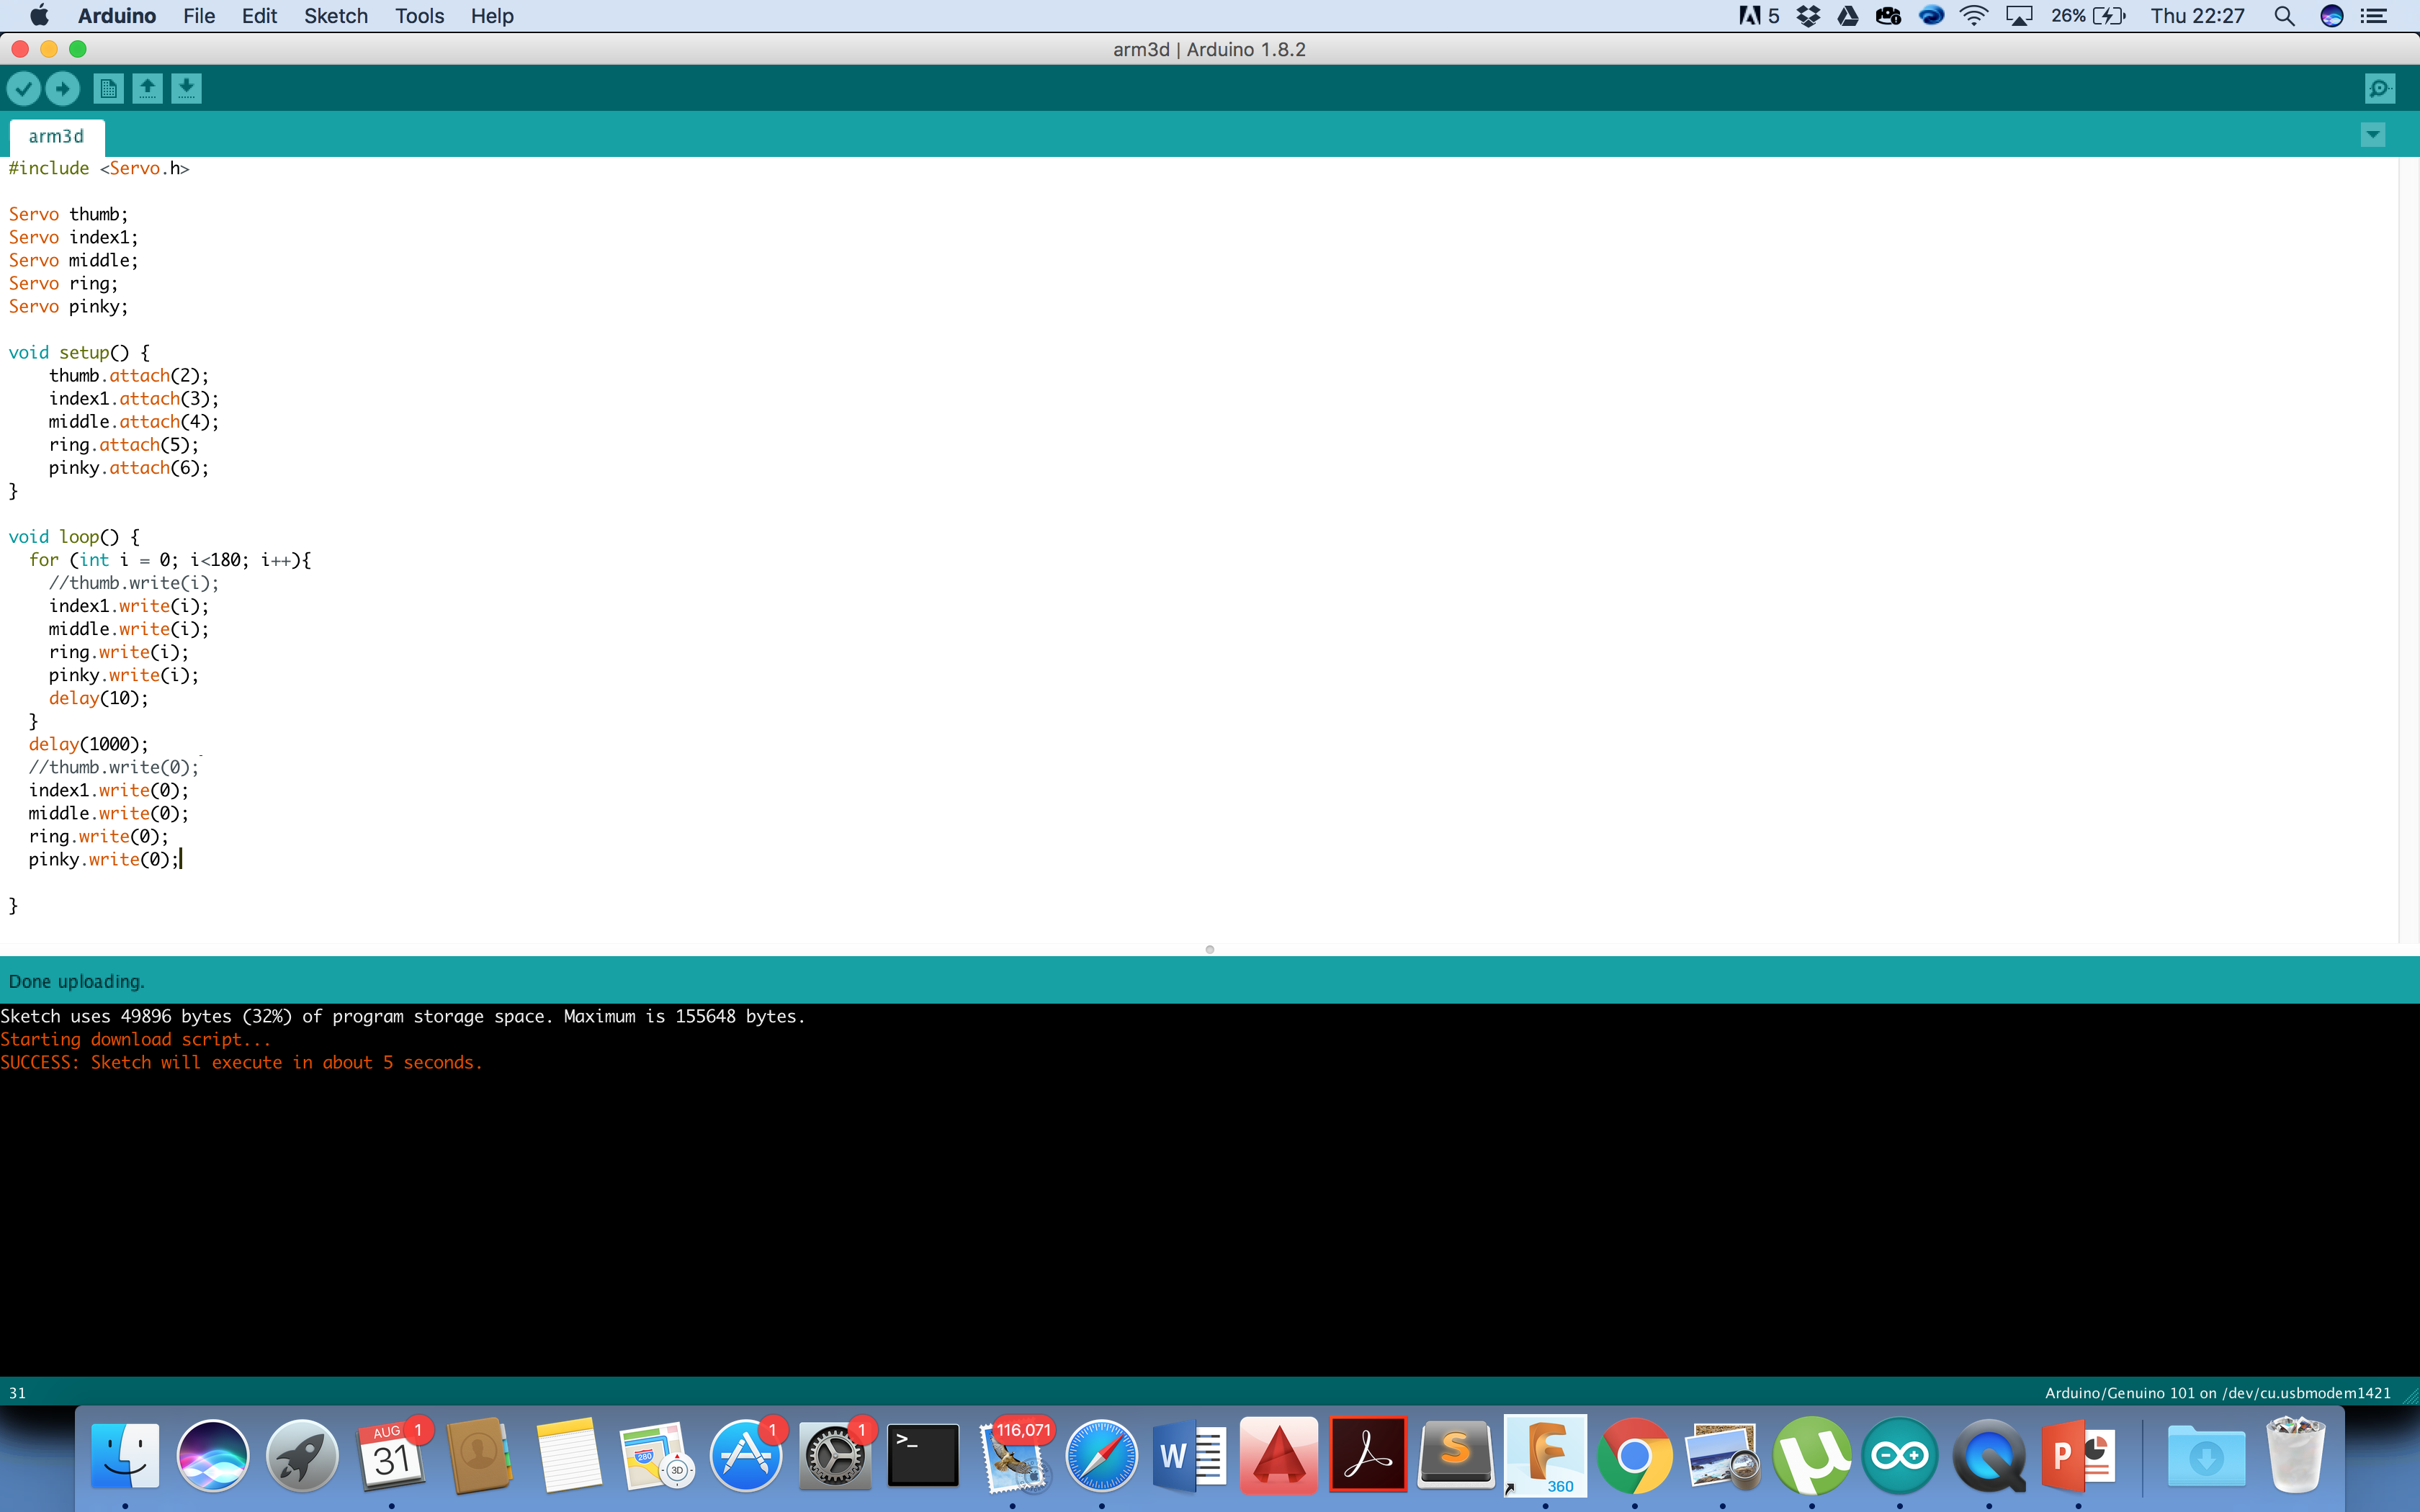Open AutoCAD in the Dock
The image size is (2420, 1512).
1278,1456
